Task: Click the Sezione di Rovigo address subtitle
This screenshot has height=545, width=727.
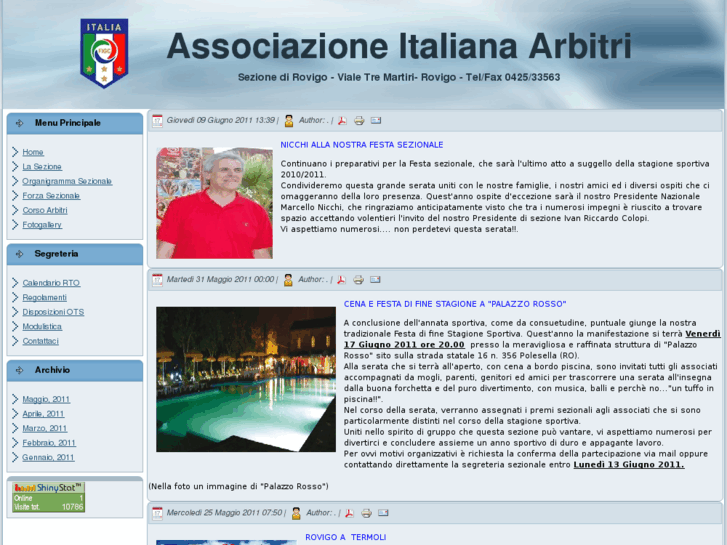Action: tap(399, 77)
